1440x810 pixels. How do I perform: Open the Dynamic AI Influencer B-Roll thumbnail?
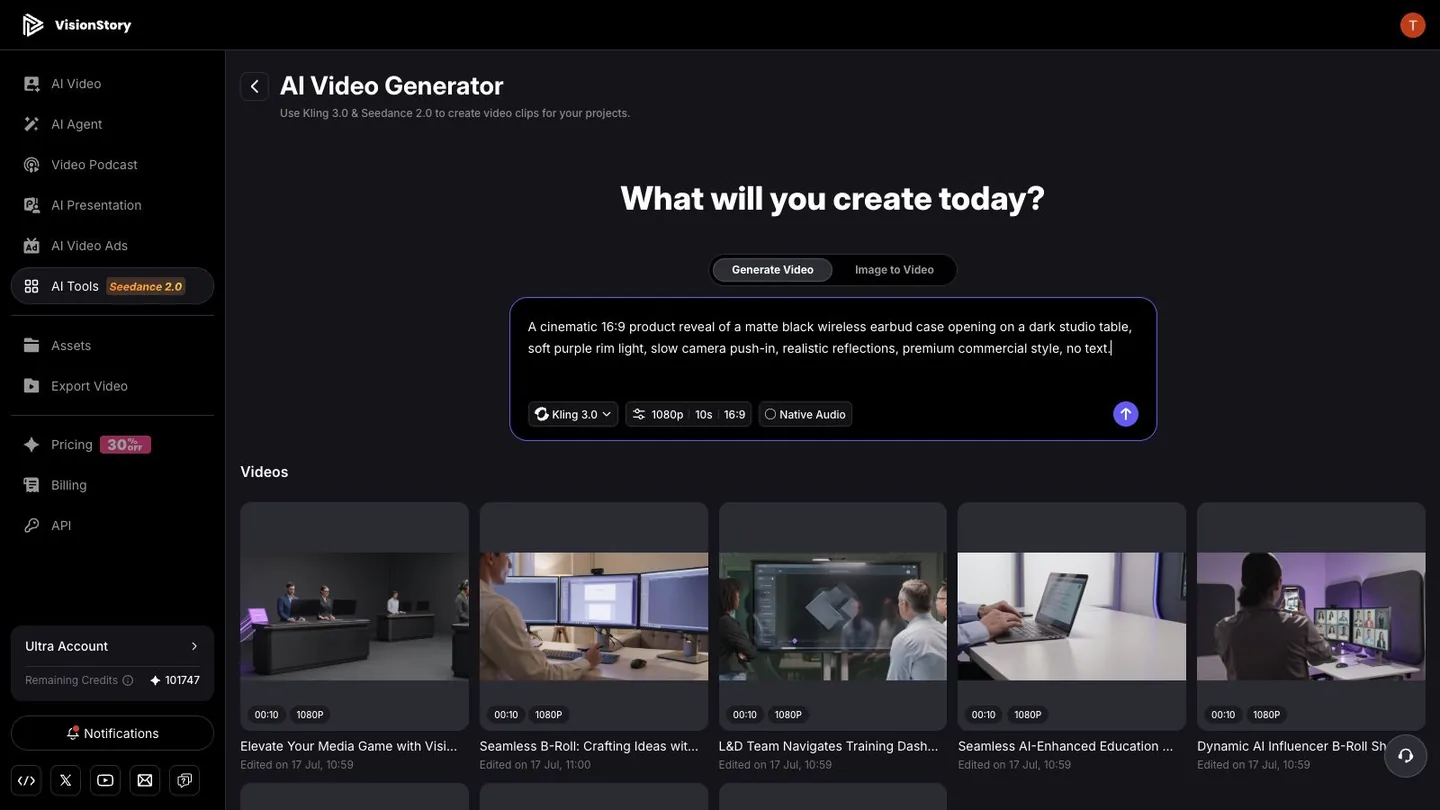pyautogui.click(x=1311, y=616)
